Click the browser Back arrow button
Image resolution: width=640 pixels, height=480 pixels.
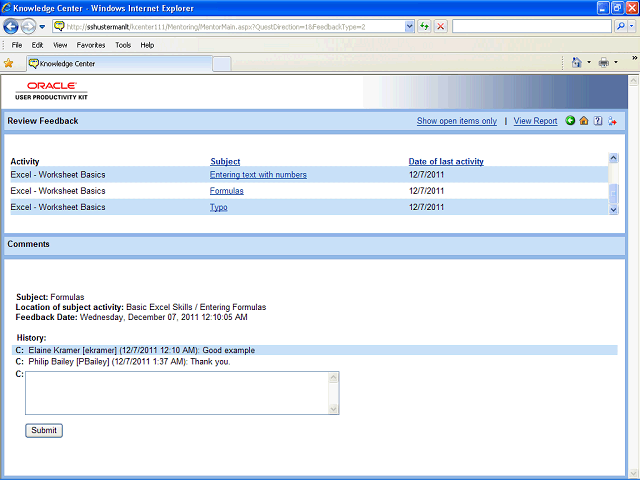coord(11,27)
